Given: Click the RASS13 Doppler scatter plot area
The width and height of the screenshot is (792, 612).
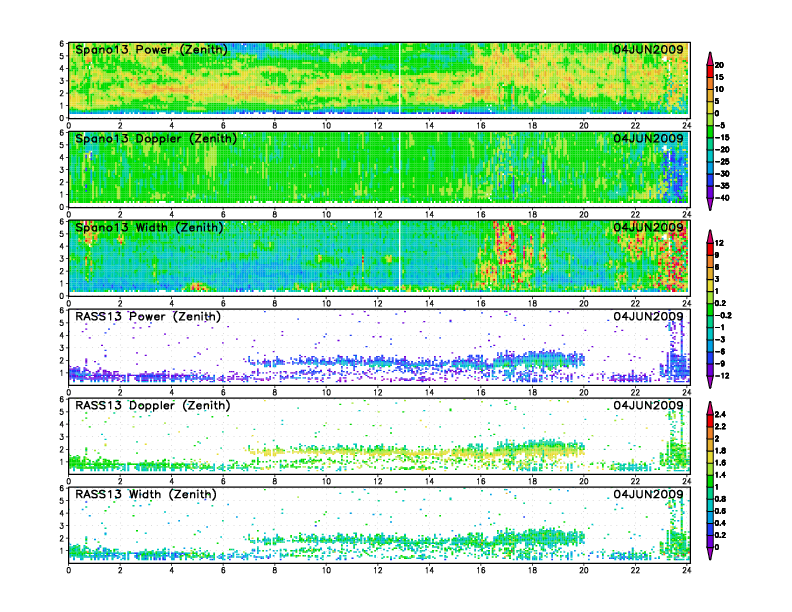Looking at the screenshot, I should (x=379, y=436).
